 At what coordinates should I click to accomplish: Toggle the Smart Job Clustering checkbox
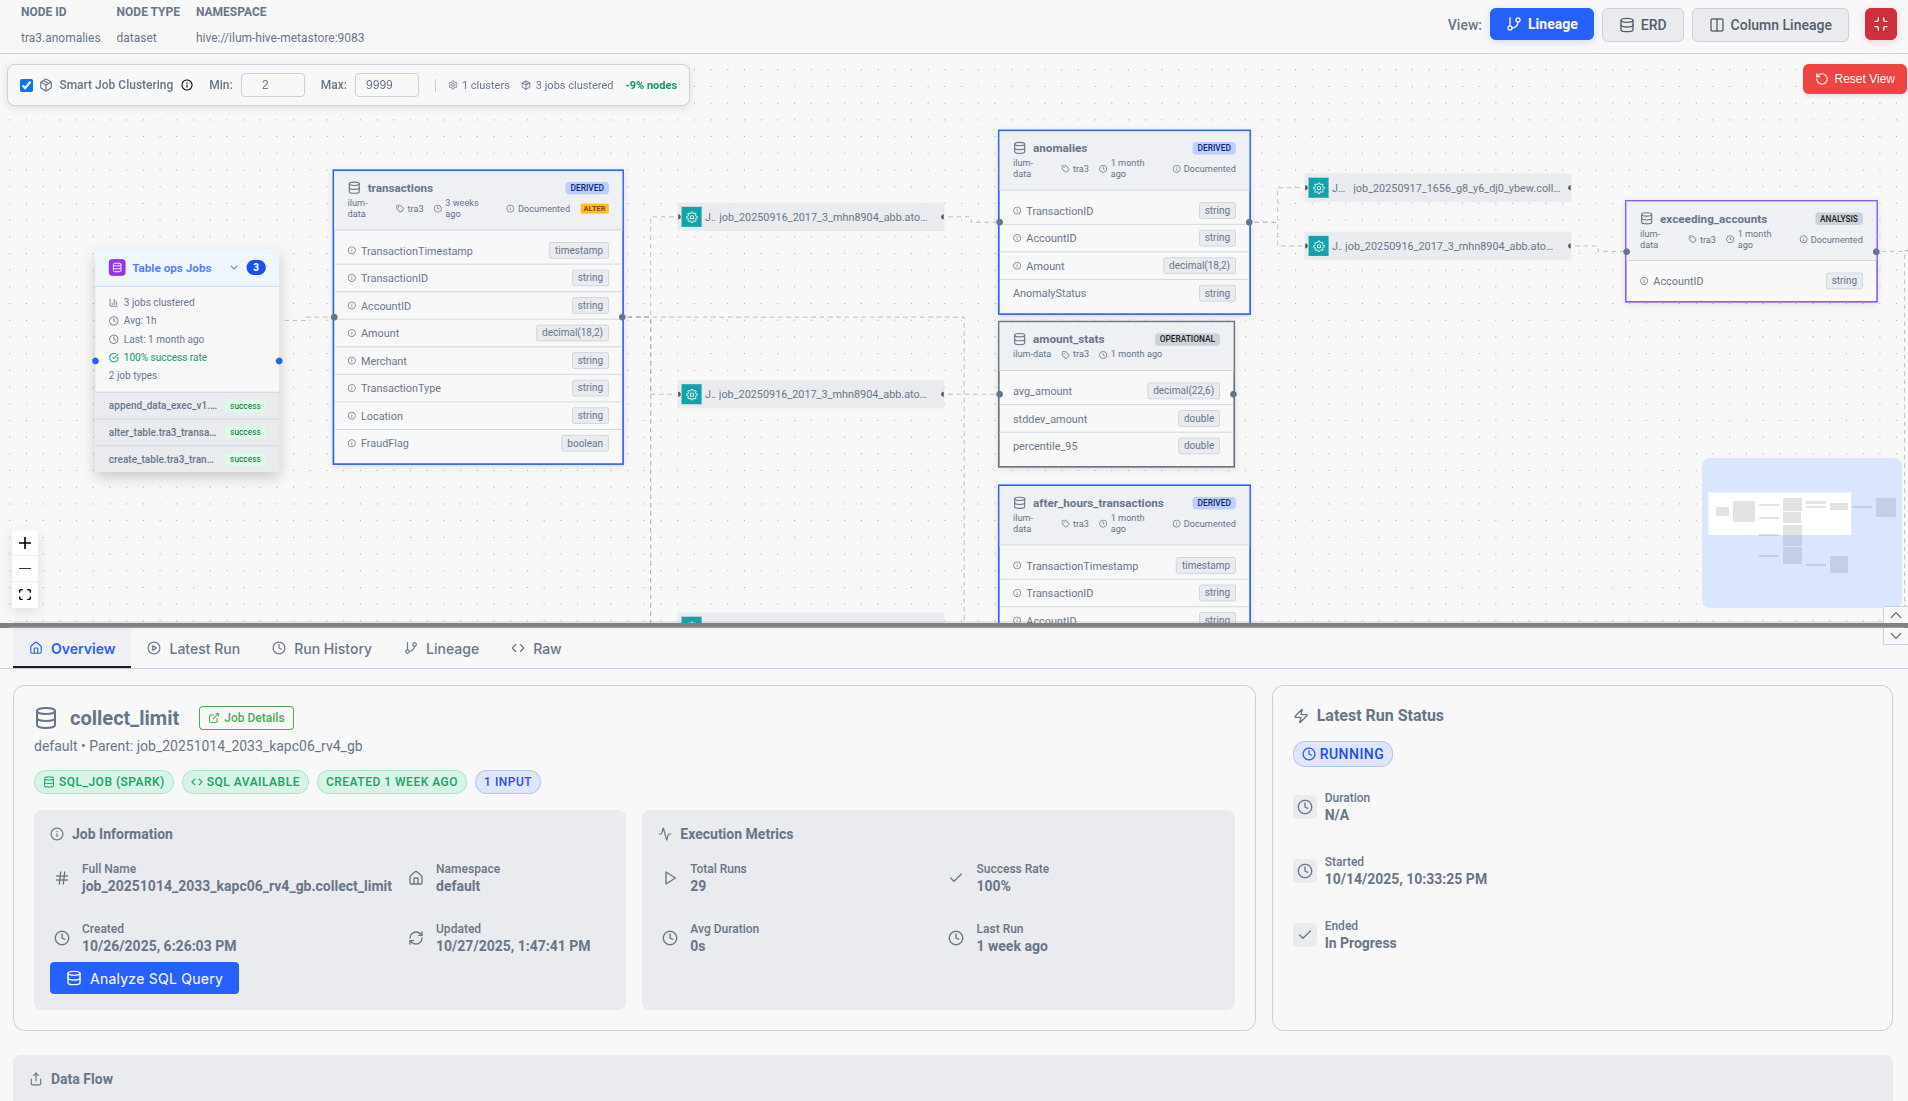(x=27, y=85)
